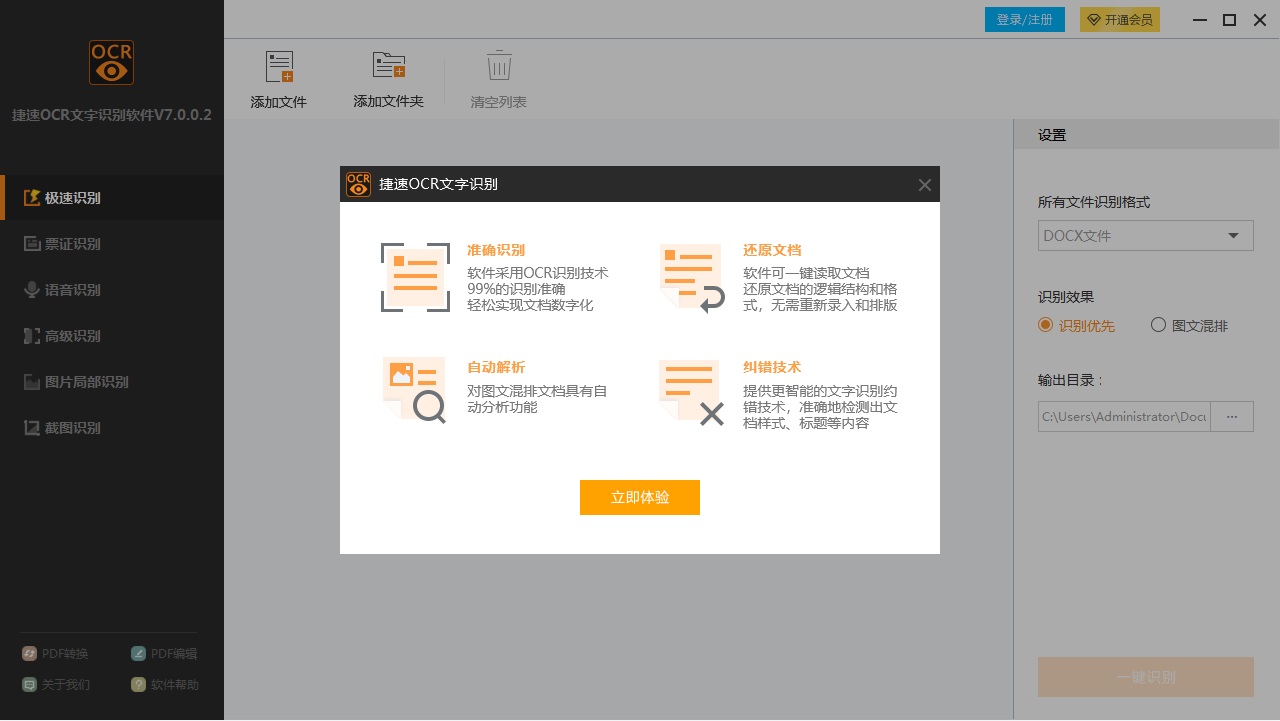1280x721 pixels.
Task: Open the DOCX文件 format dropdown
Action: 1145,235
